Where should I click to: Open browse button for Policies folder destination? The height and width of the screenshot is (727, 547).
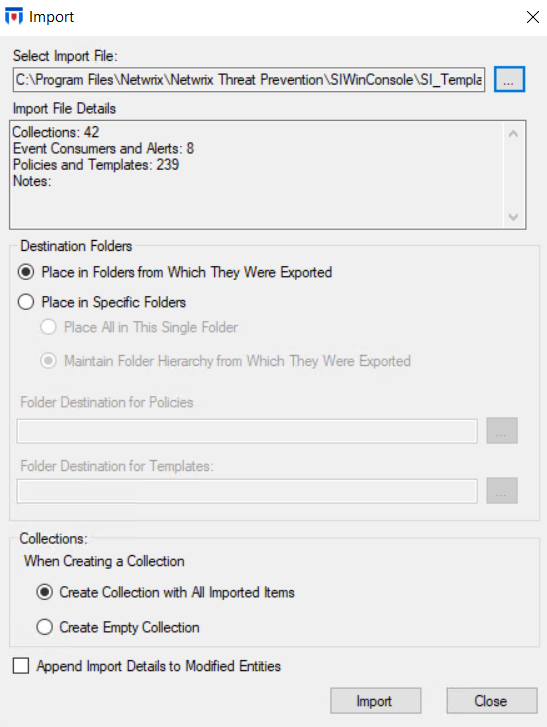[502, 431]
